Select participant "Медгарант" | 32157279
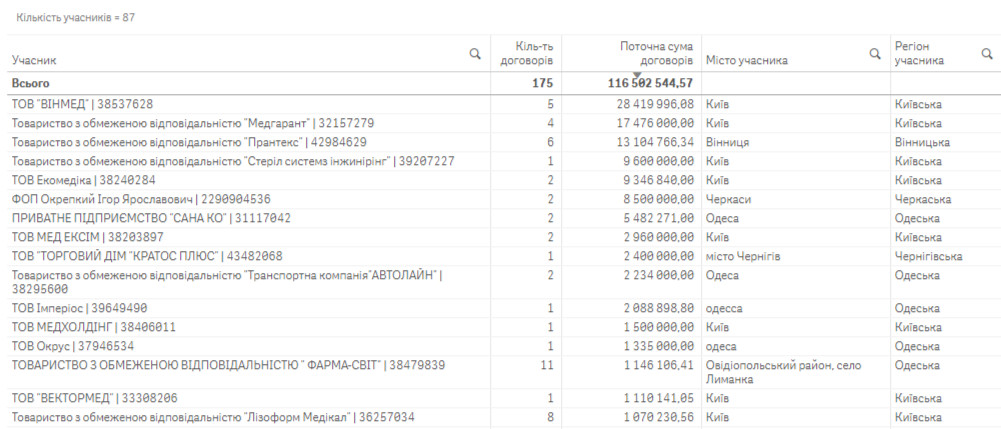1001x429 pixels. point(193,123)
